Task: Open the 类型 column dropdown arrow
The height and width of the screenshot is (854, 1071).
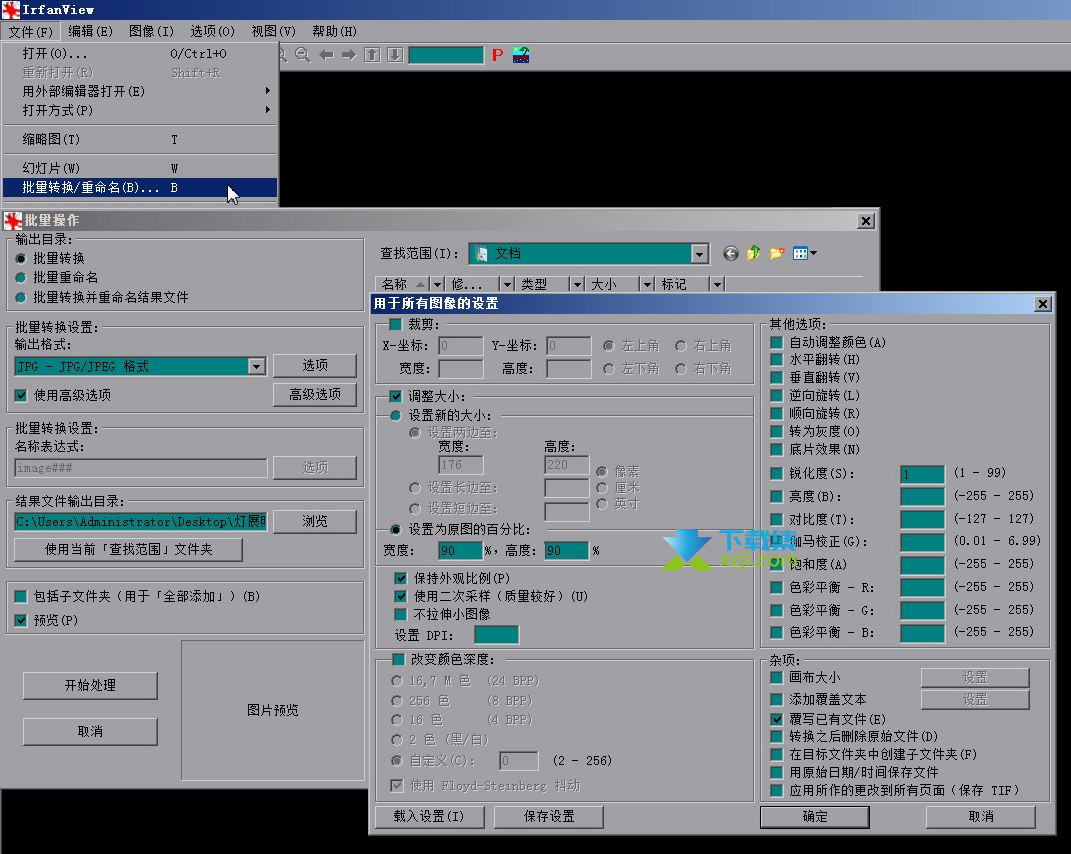Action: (577, 284)
